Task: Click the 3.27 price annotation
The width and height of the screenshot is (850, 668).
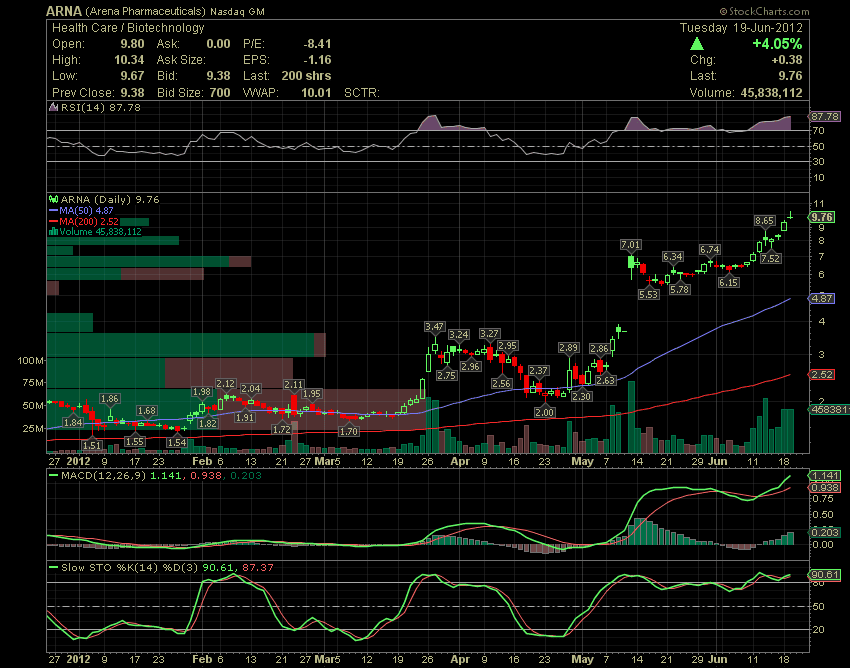Action: pos(490,334)
